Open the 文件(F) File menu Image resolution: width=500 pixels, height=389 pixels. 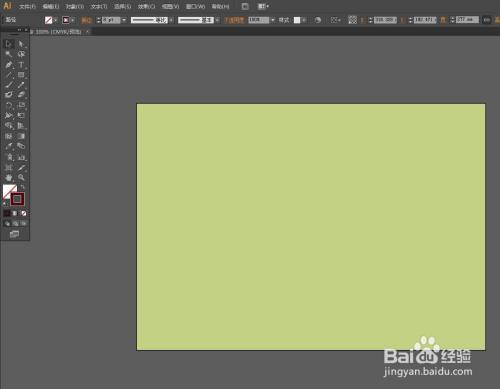[27, 6]
